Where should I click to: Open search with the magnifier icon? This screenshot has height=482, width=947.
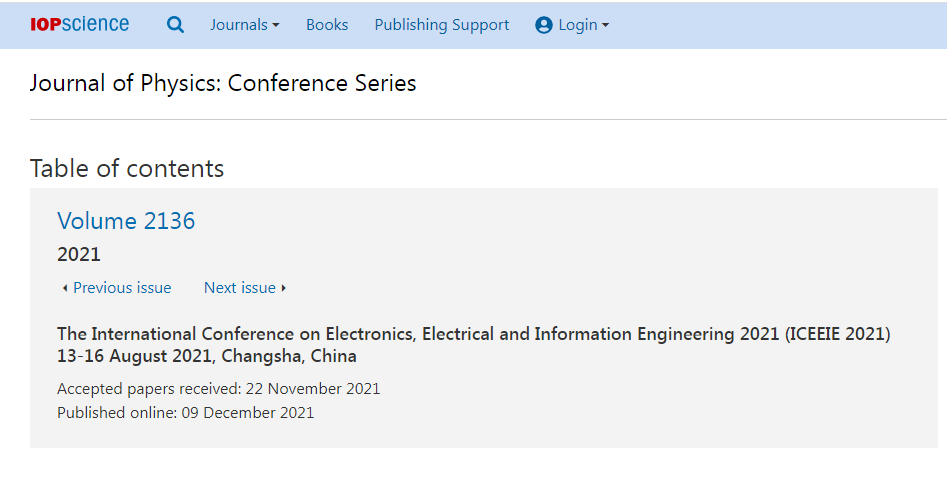click(175, 25)
